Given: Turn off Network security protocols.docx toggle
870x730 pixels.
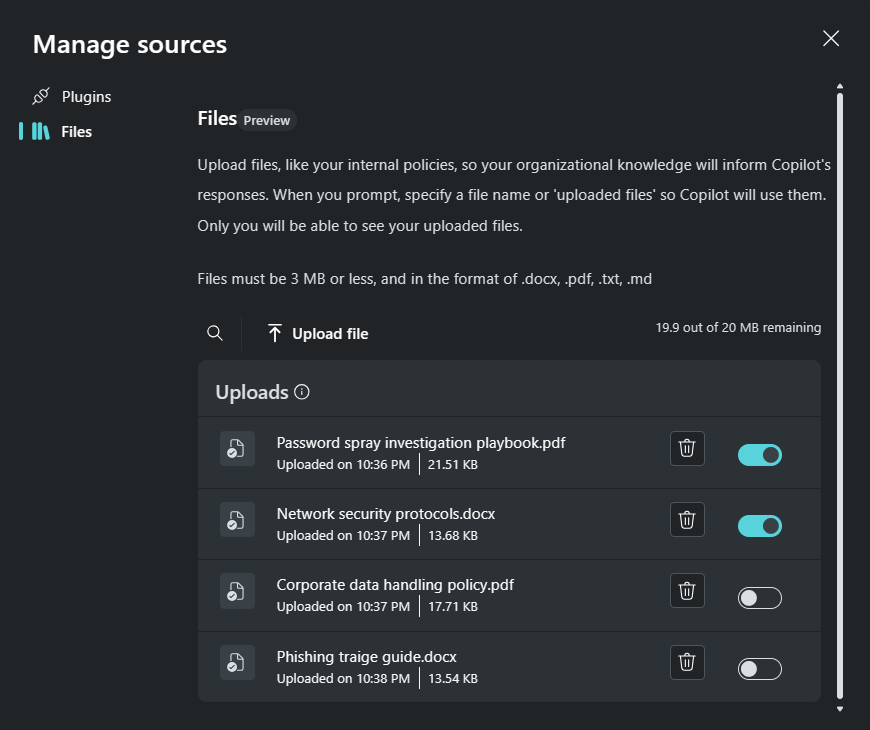Looking at the screenshot, I should (760, 526).
